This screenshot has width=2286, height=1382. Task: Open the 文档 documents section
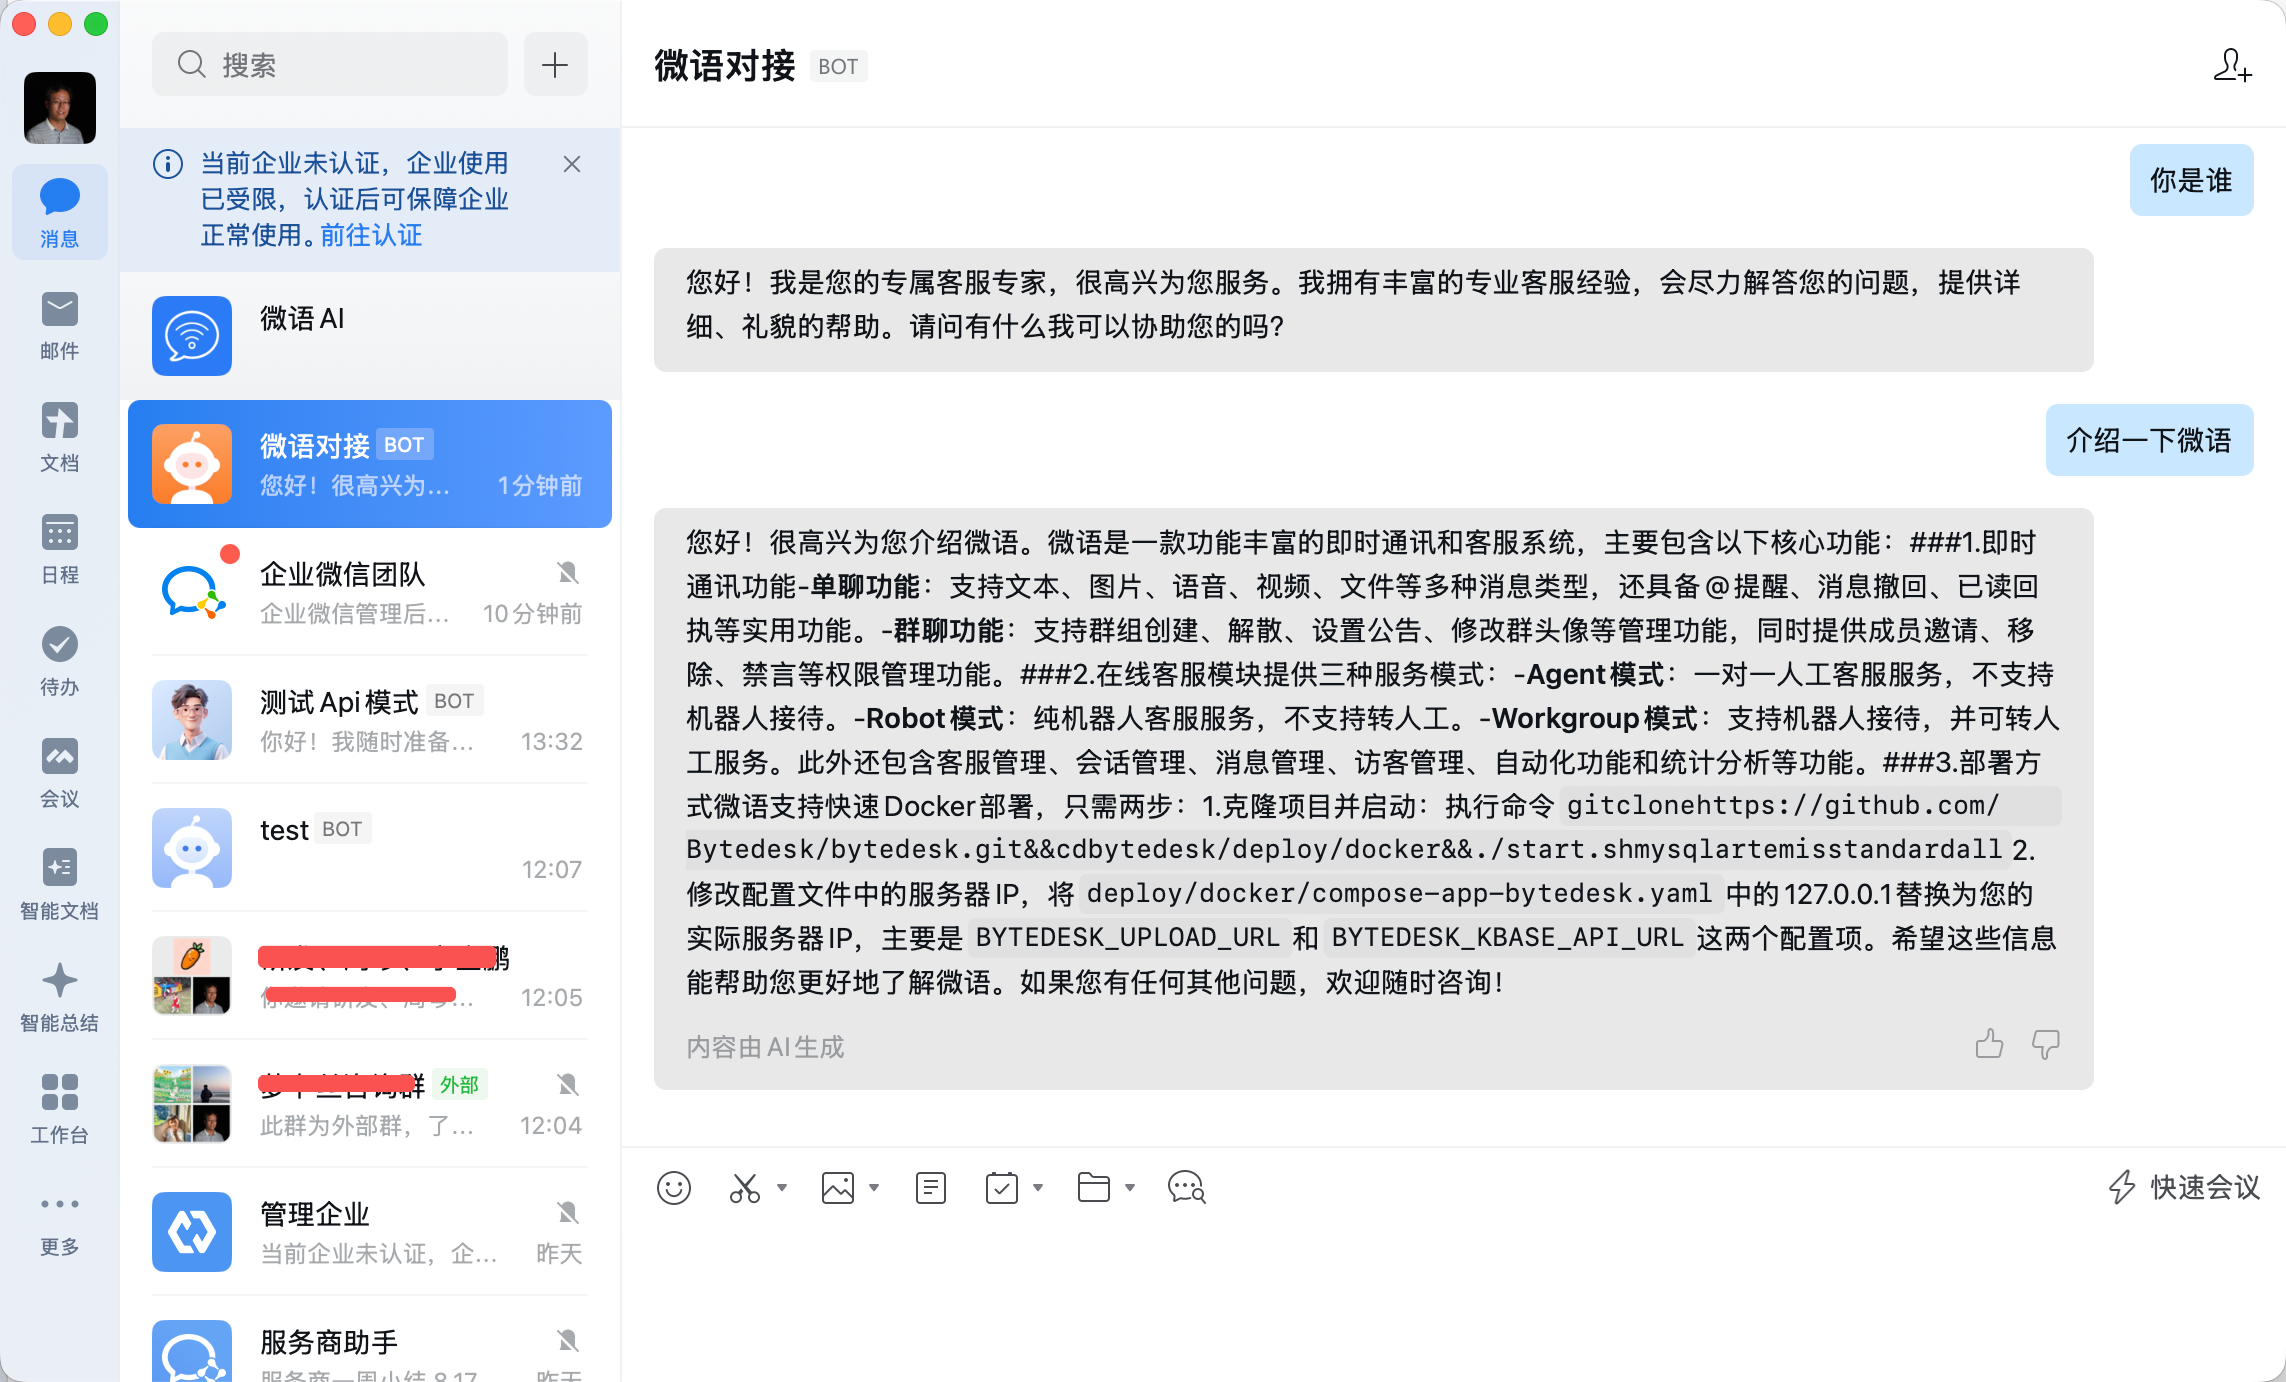click(x=59, y=437)
